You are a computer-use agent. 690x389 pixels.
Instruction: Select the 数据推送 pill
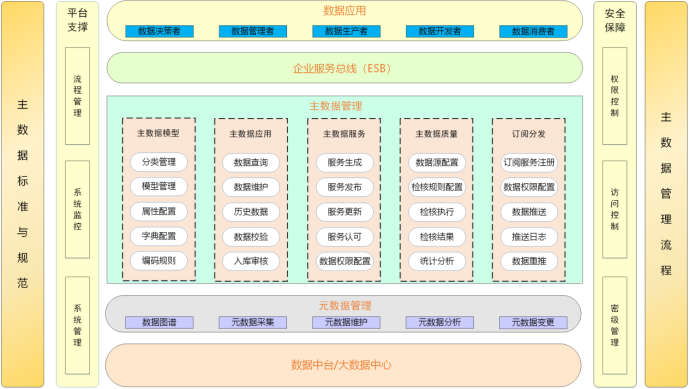pos(529,212)
